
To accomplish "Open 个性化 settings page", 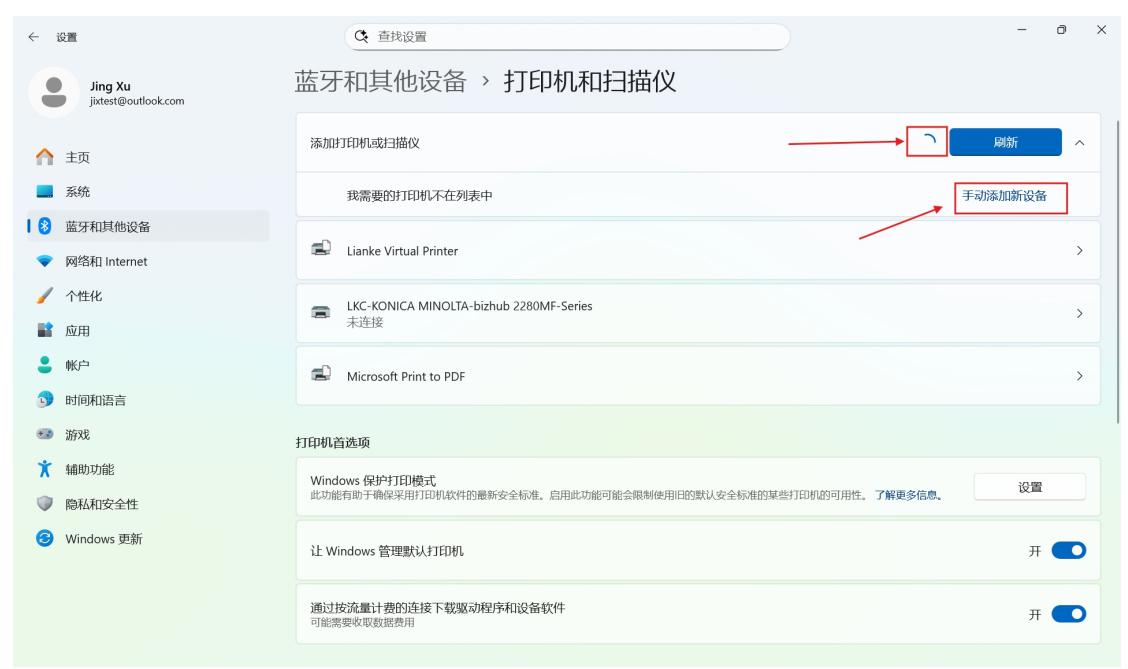I will pyautogui.click(x=148, y=296).
